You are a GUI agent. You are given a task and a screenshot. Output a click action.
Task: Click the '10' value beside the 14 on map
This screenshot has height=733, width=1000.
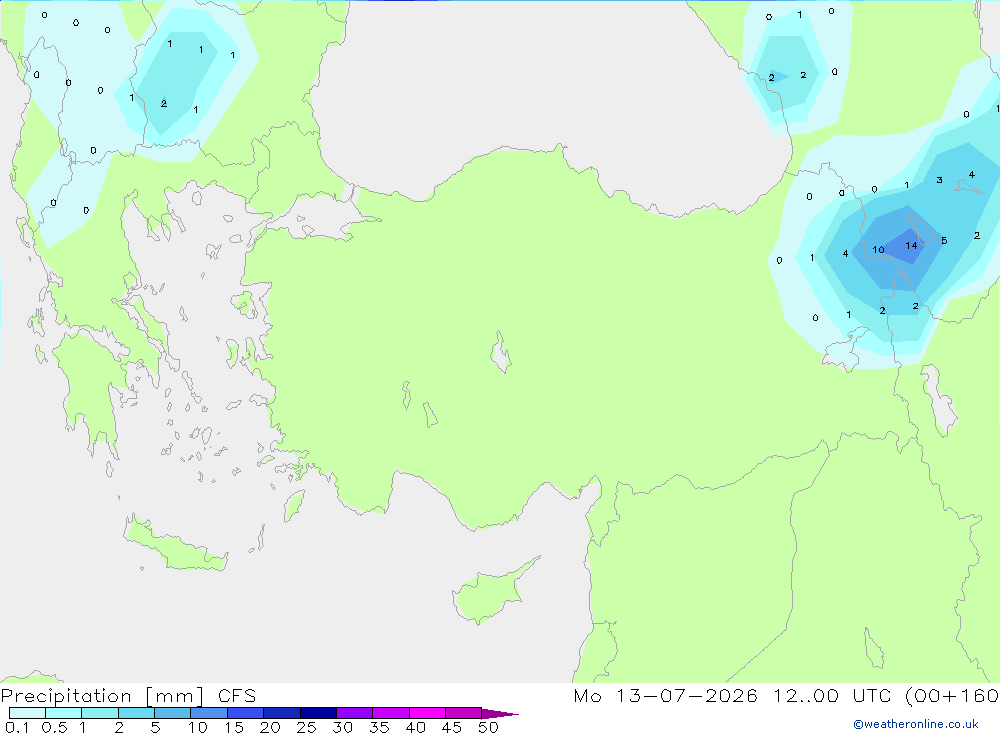(x=878, y=249)
